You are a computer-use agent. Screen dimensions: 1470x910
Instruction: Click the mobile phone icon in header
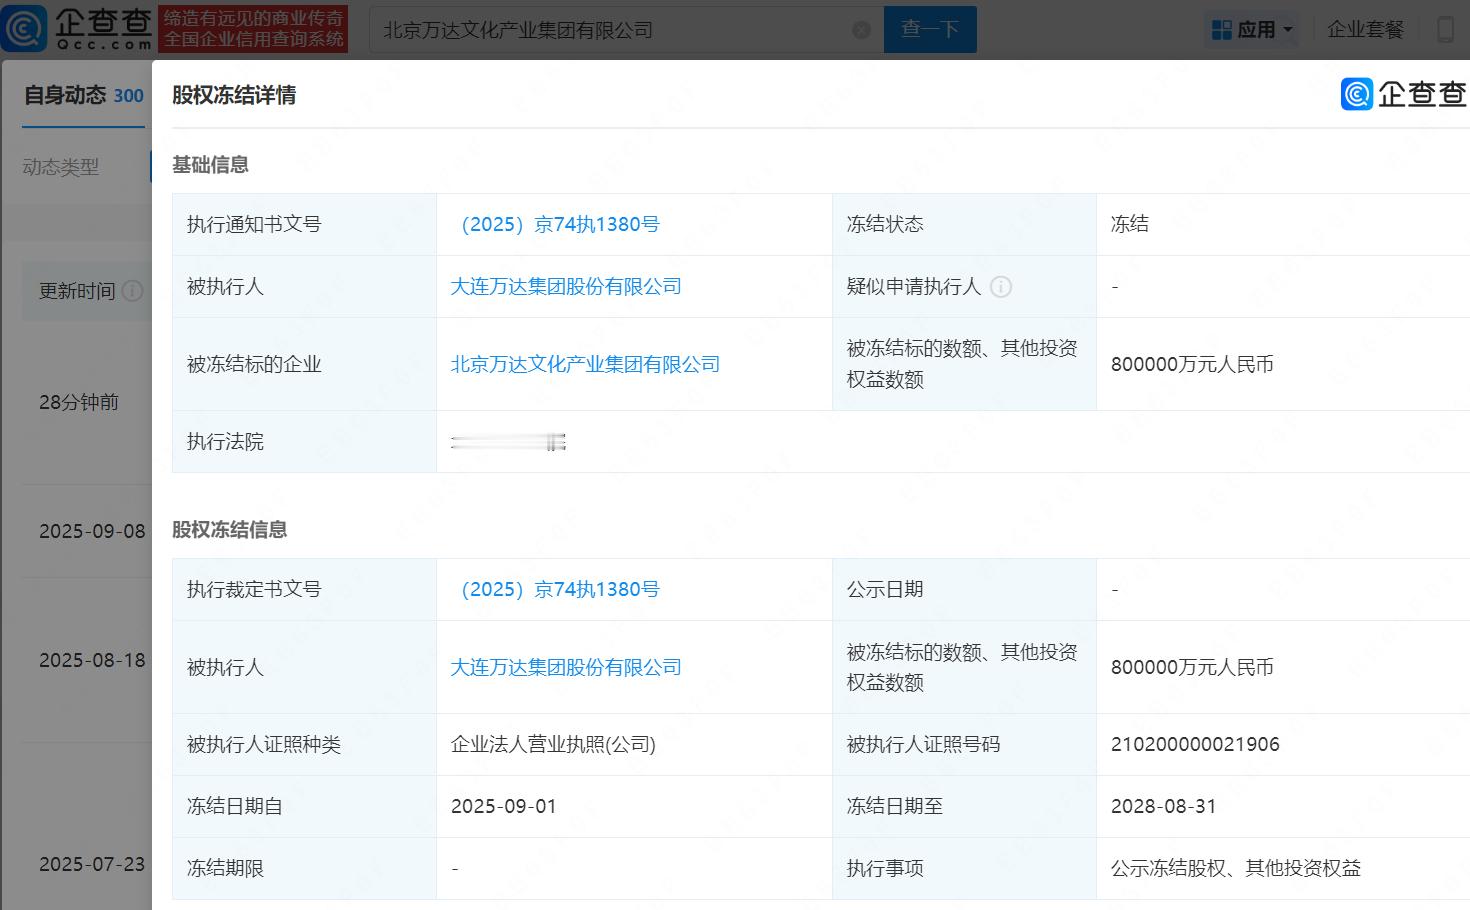click(x=1445, y=30)
